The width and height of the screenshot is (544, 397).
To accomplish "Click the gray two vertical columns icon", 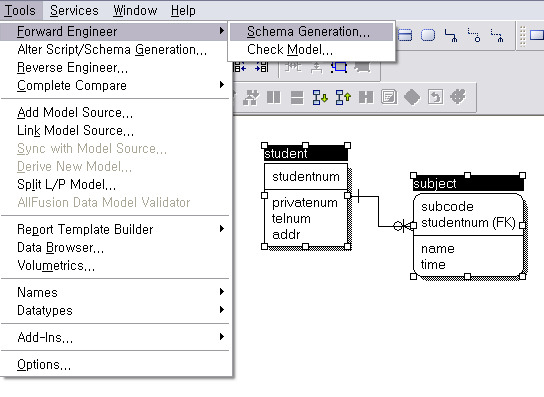I will 274,97.
